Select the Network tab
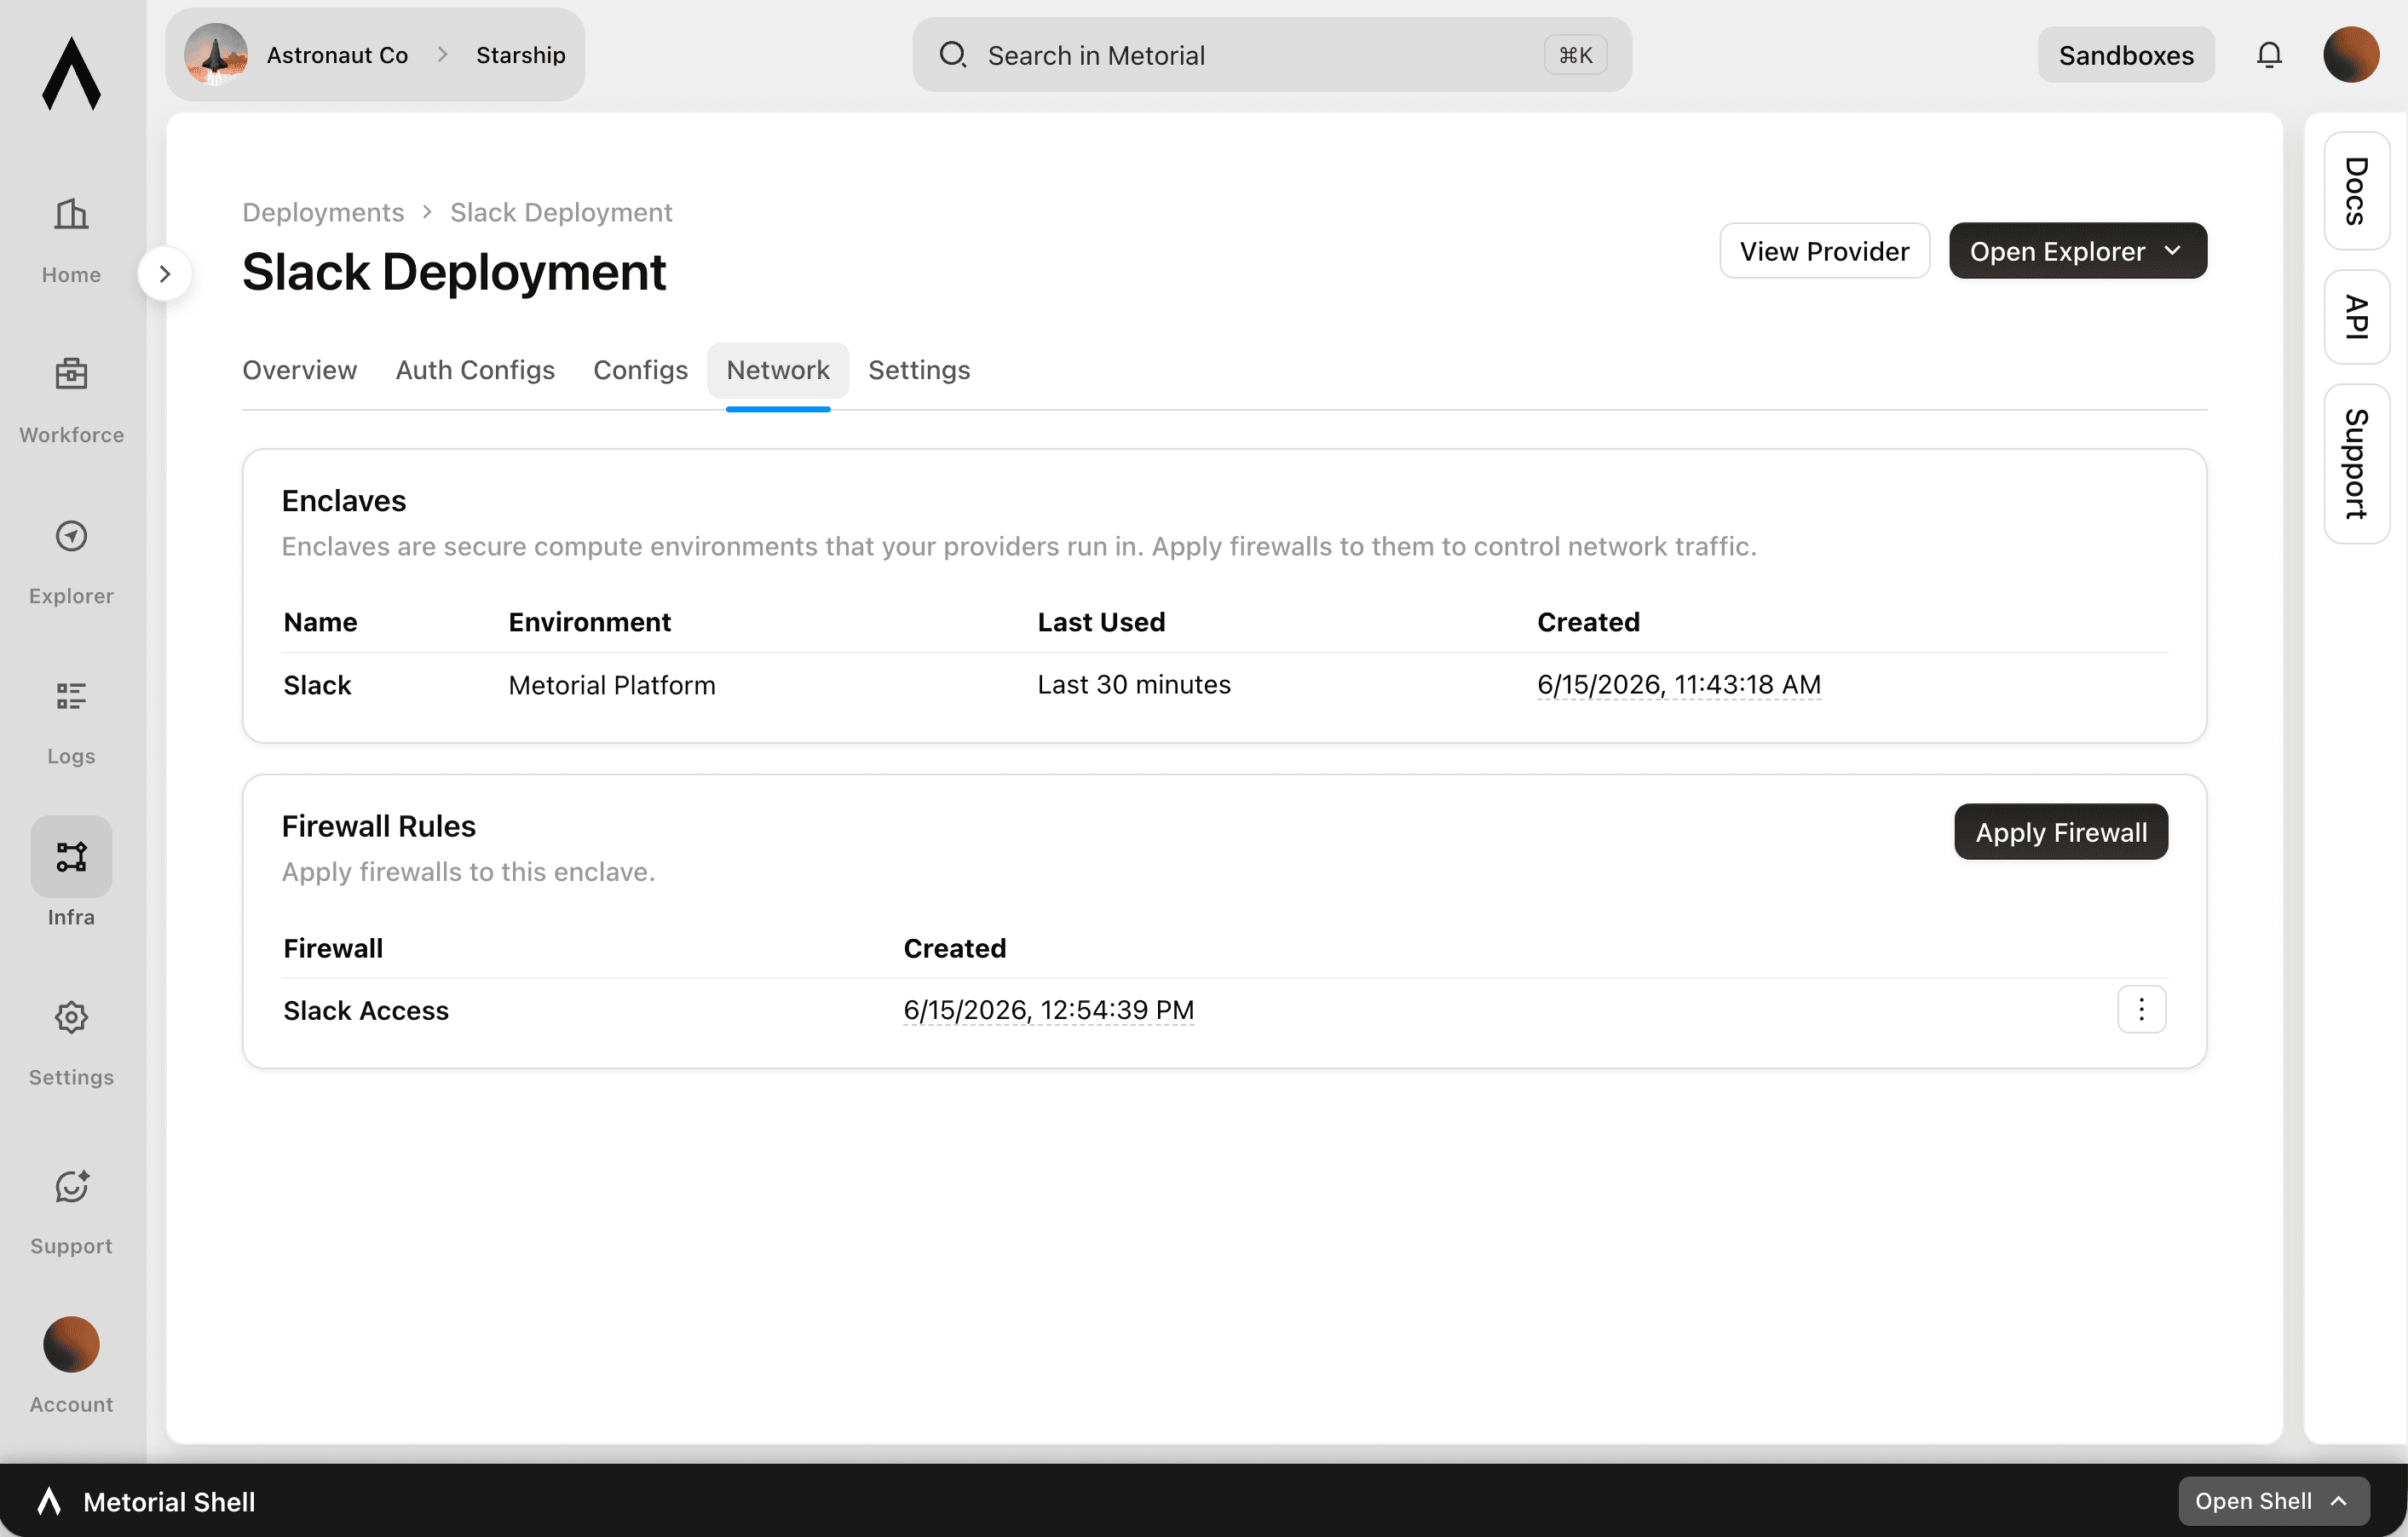 point(778,370)
